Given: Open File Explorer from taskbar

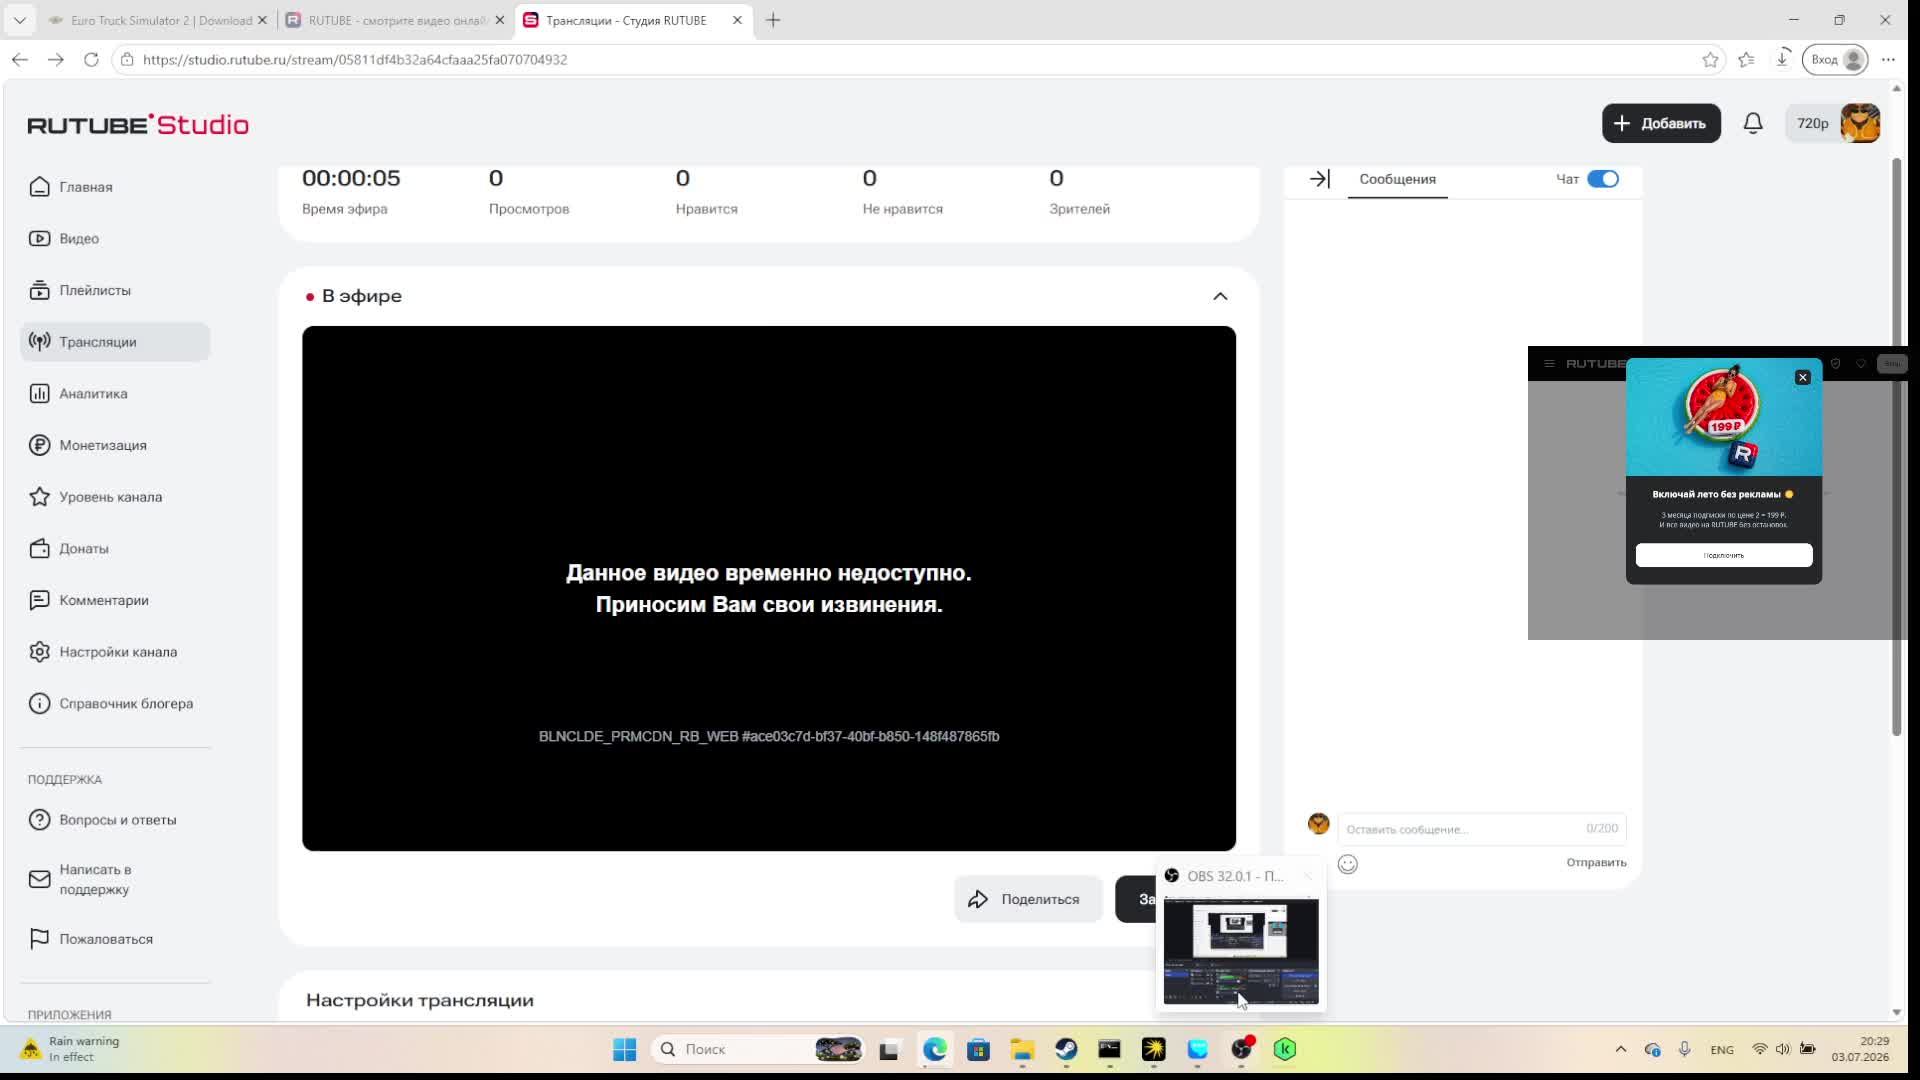Looking at the screenshot, I should pyautogui.click(x=1022, y=1049).
